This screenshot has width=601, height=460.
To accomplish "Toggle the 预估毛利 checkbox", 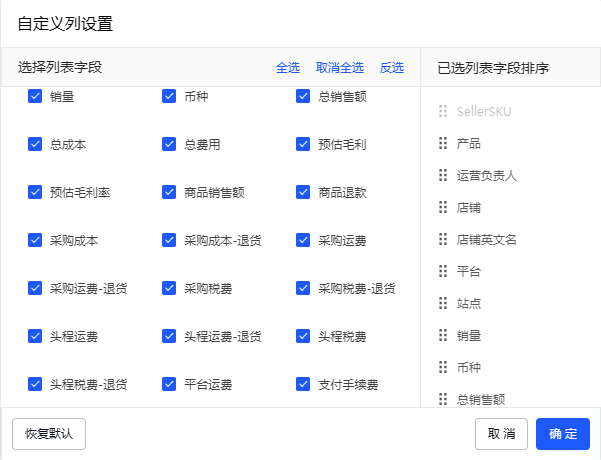I will (303, 144).
